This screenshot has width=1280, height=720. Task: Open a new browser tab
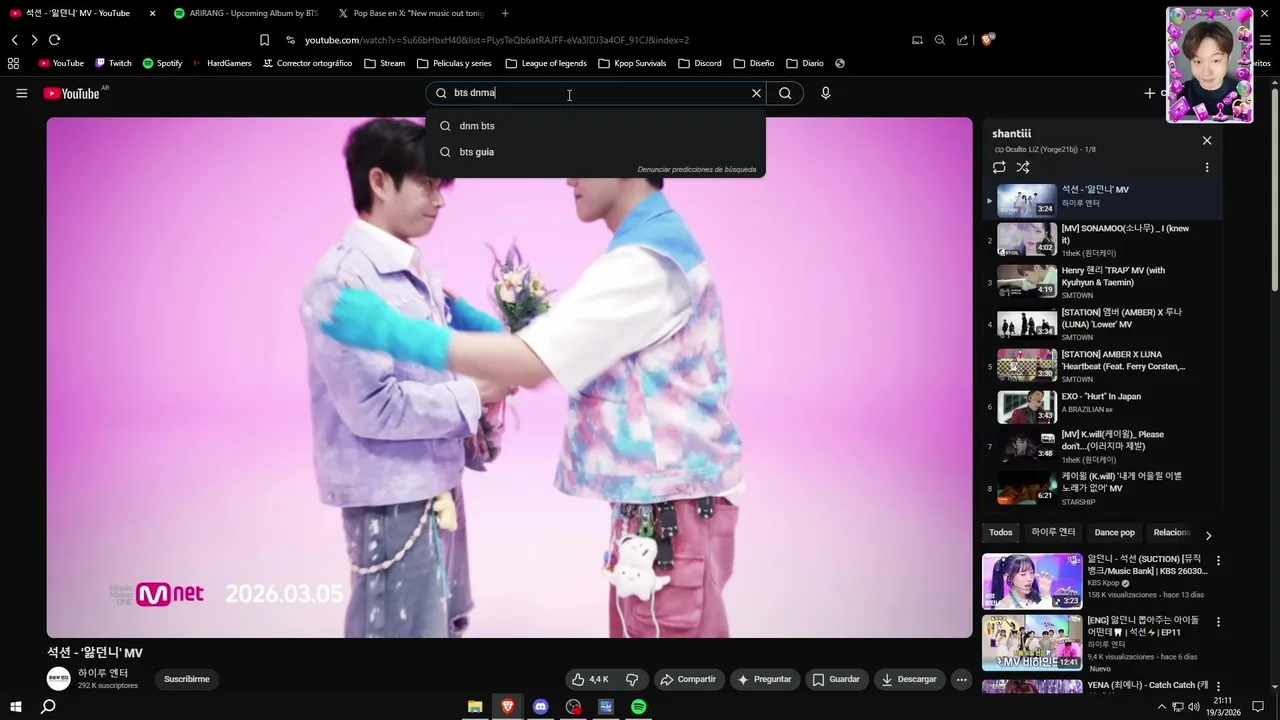[505, 13]
